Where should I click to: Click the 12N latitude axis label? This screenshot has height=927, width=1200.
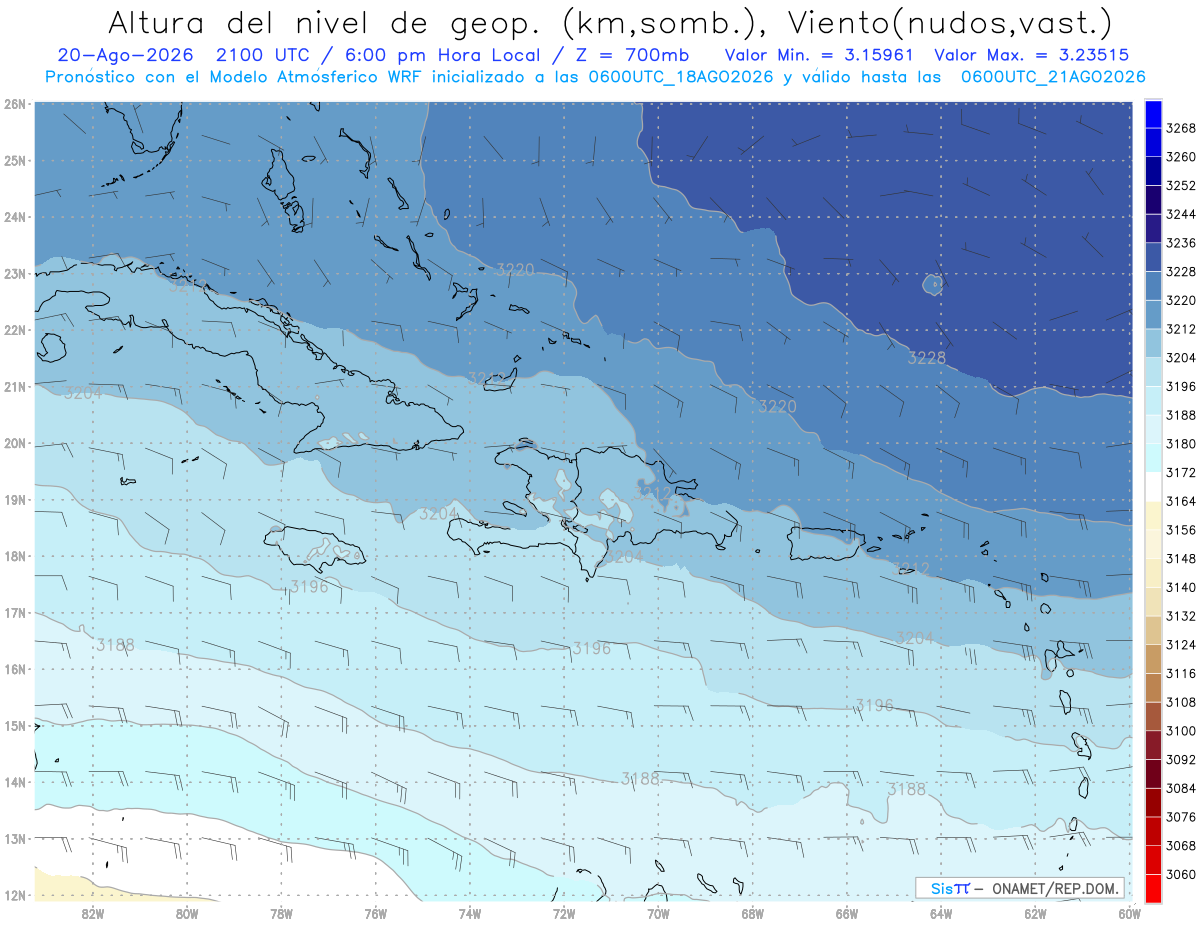[x=15, y=895]
